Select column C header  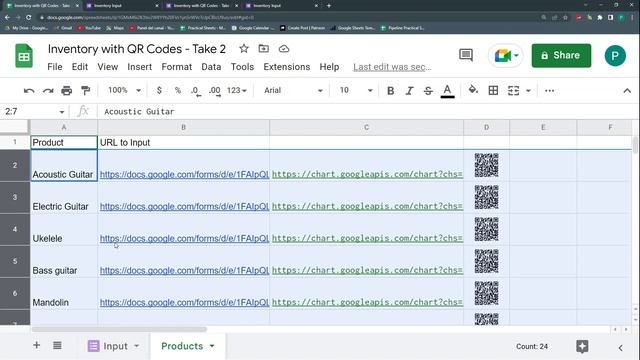tap(367, 127)
